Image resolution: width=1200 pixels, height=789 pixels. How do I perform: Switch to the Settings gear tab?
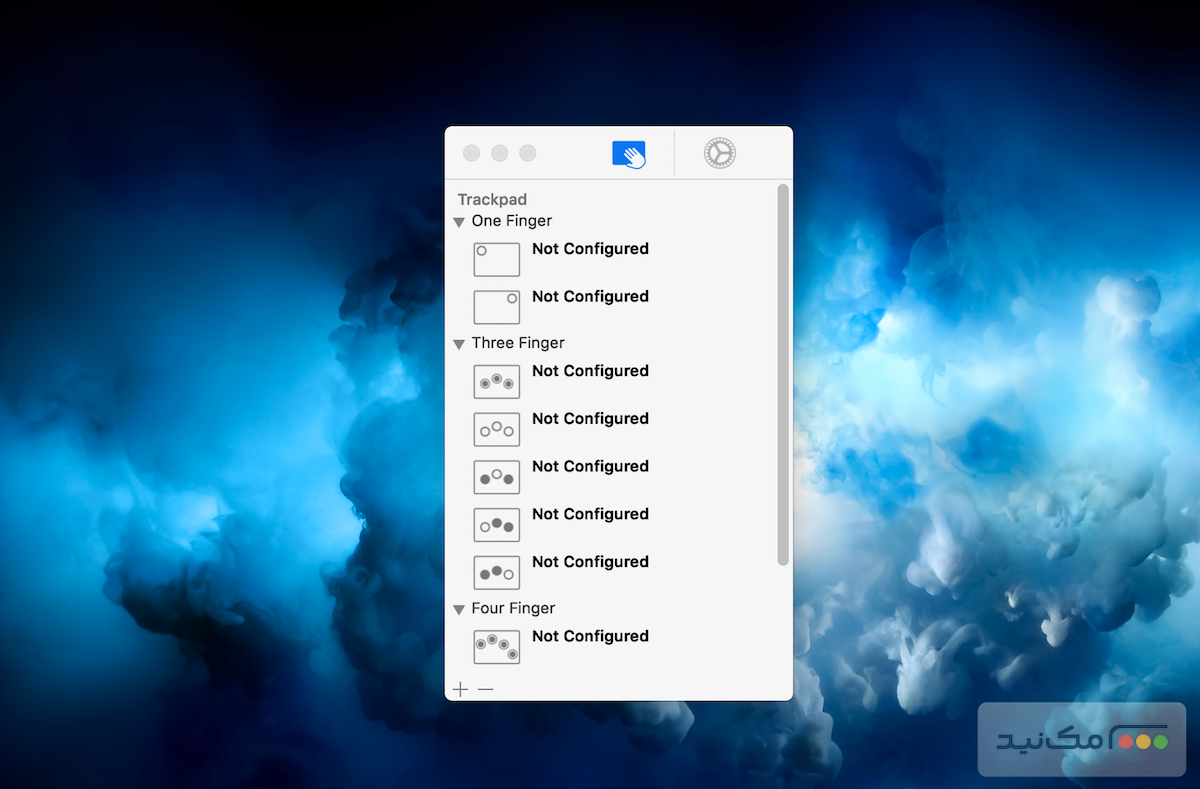pos(719,153)
